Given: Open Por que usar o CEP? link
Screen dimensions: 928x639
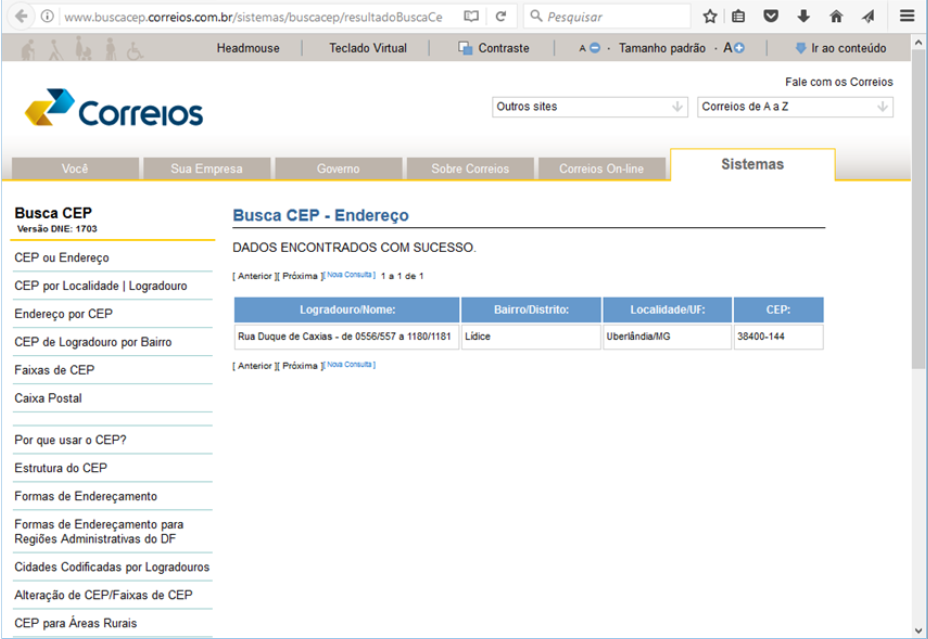Looking at the screenshot, I should 70,440.
